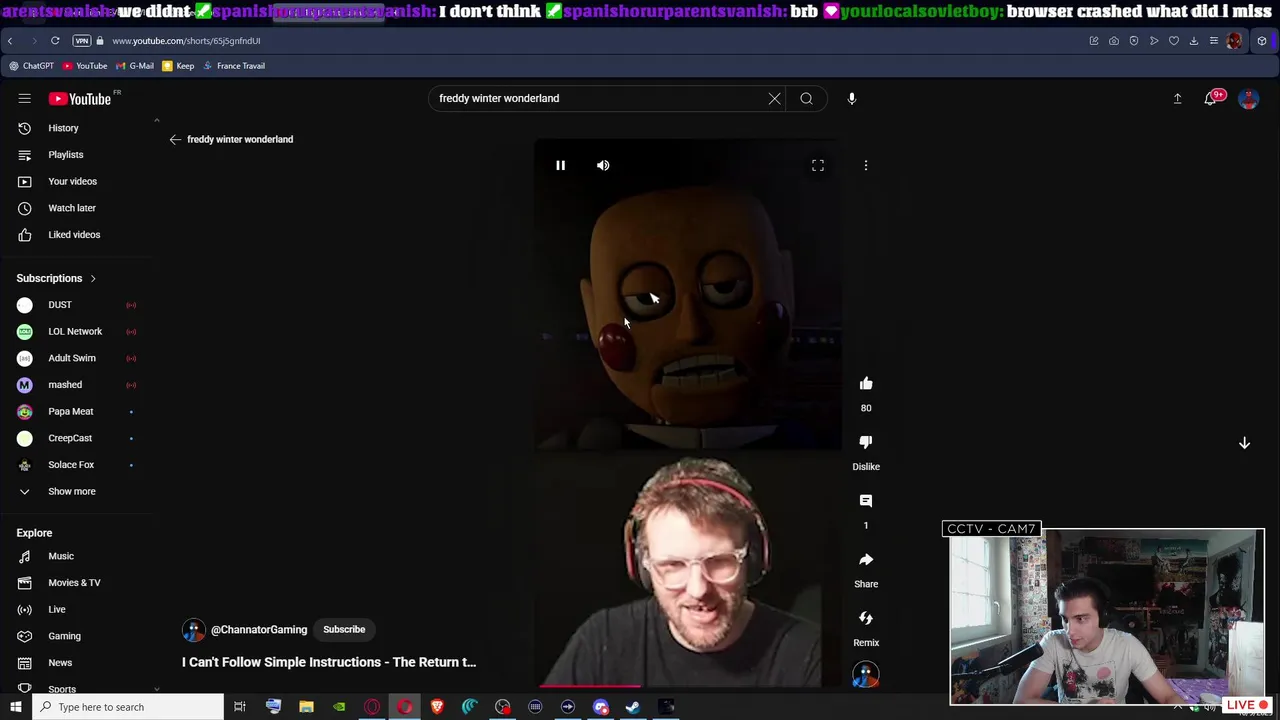Enter fullscreen on the Short

818,165
